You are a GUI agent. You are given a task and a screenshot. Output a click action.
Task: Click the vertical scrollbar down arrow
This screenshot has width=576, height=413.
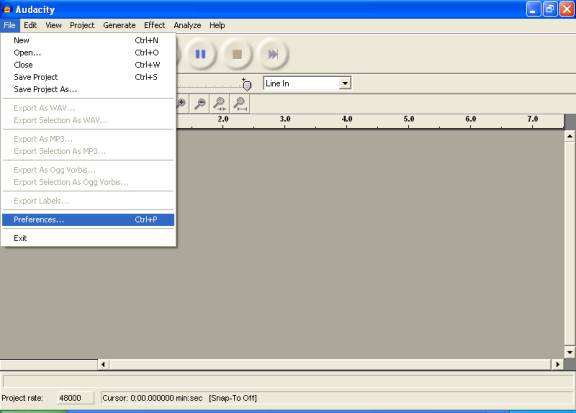(x=570, y=352)
